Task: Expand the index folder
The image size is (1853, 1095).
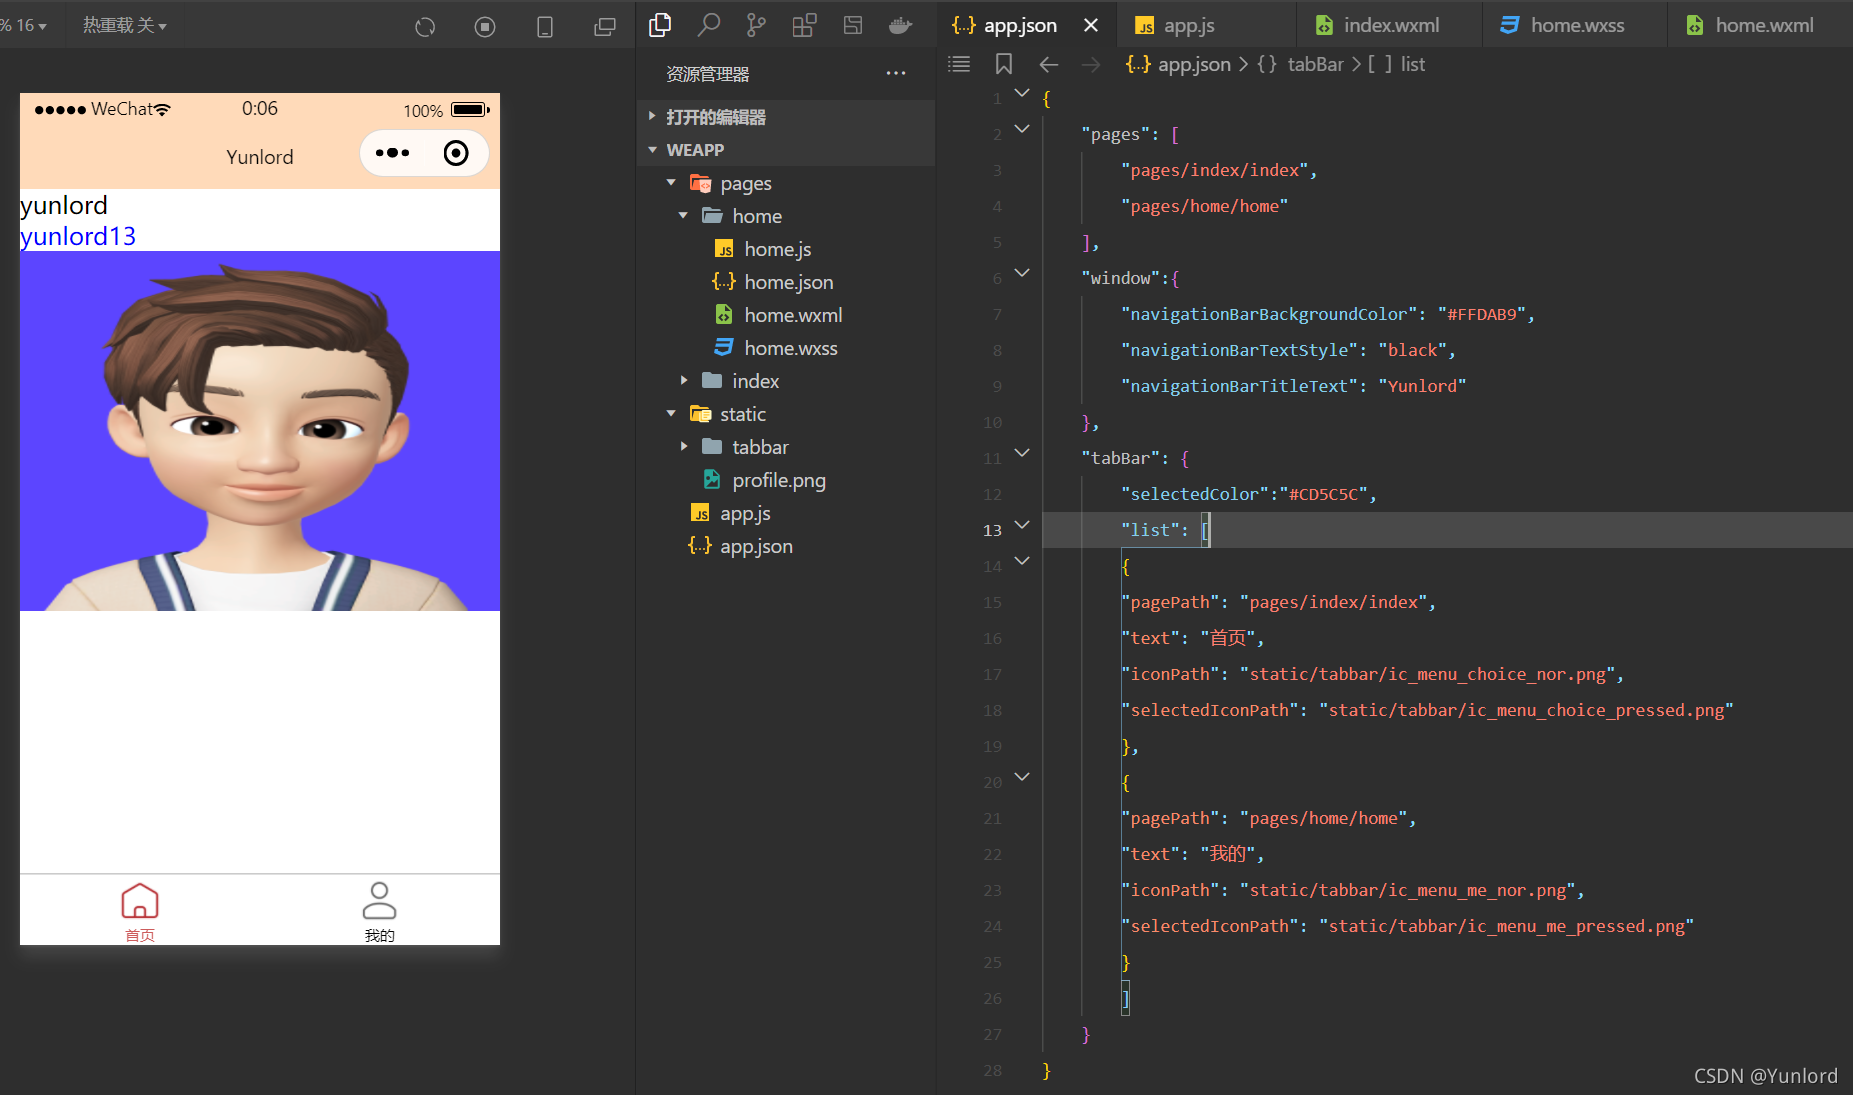Action: point(683,381)
